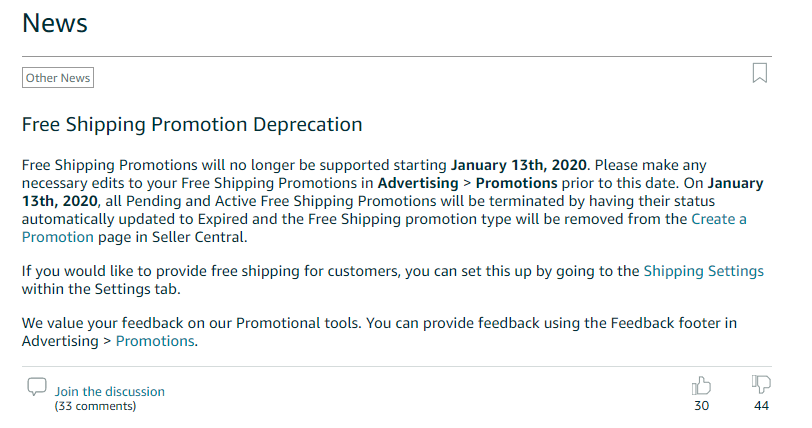Click the News page heading

pos(55,23)
